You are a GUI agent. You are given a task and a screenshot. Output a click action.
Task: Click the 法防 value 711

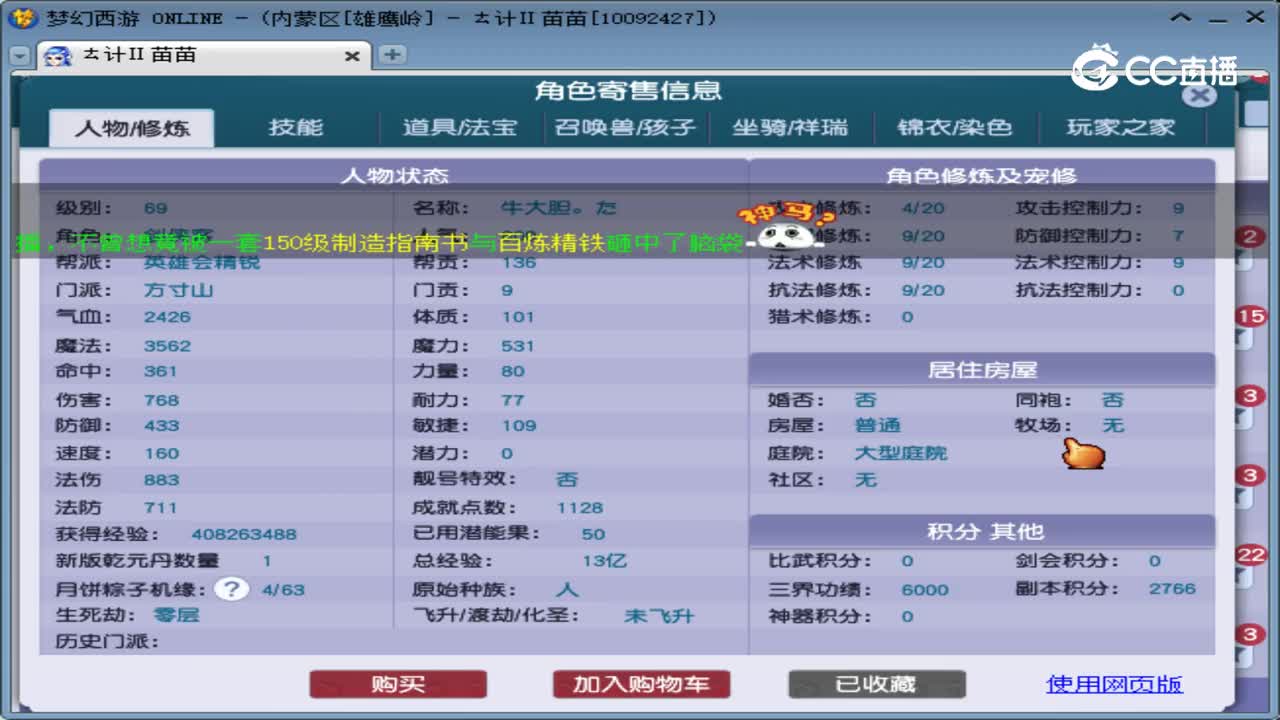click(160, 507)
